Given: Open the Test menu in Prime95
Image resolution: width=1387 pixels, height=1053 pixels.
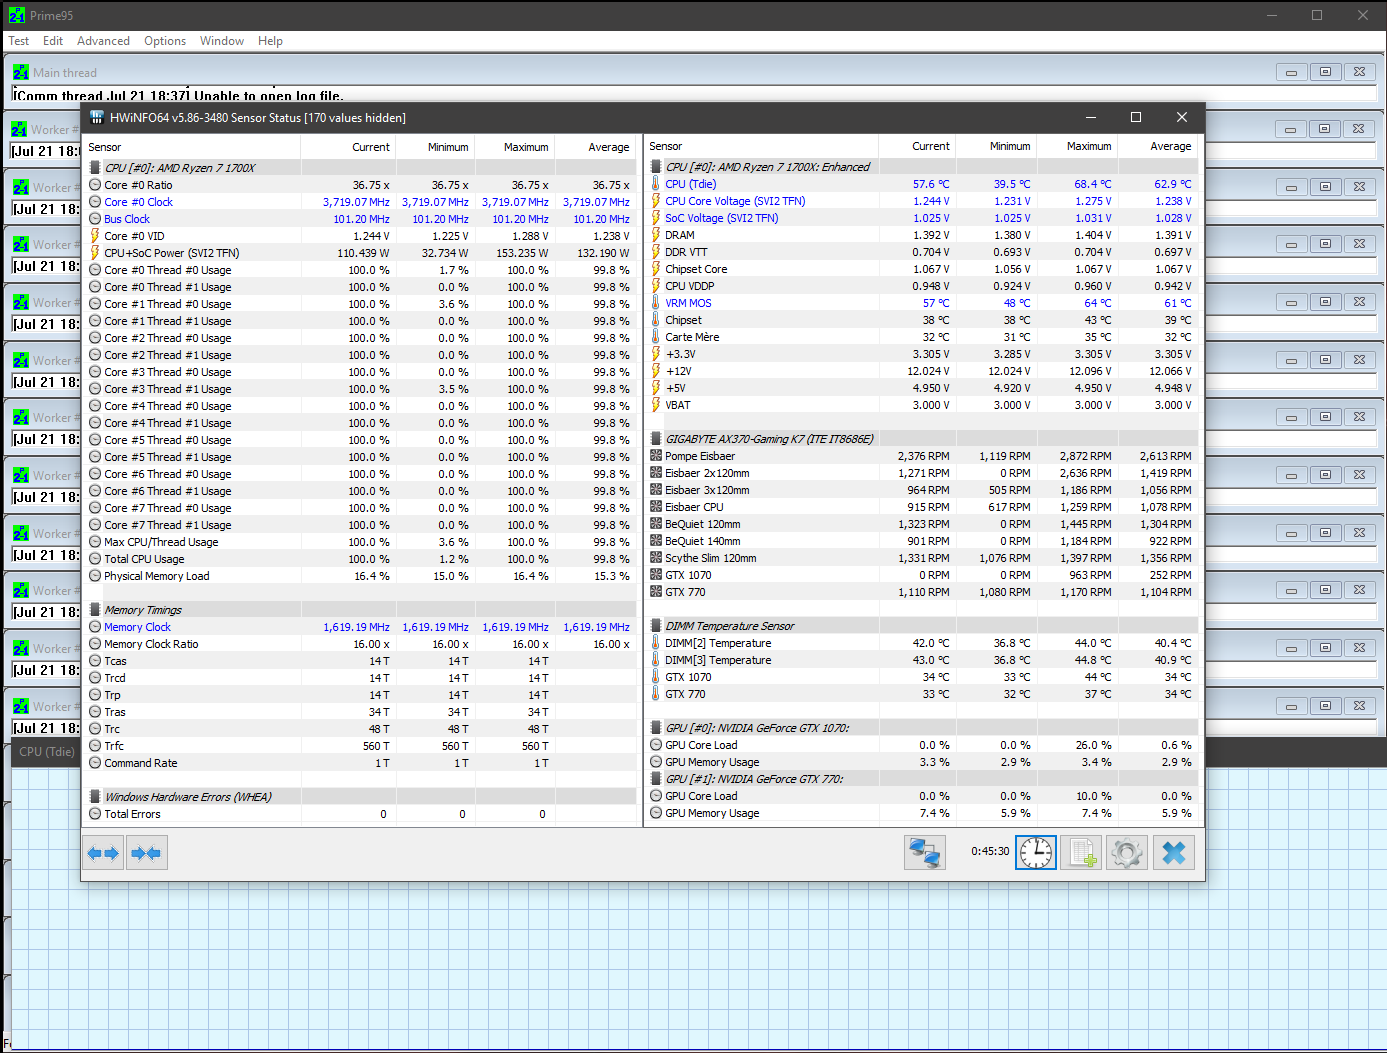Looking at the screenshot, I should 19,41.
